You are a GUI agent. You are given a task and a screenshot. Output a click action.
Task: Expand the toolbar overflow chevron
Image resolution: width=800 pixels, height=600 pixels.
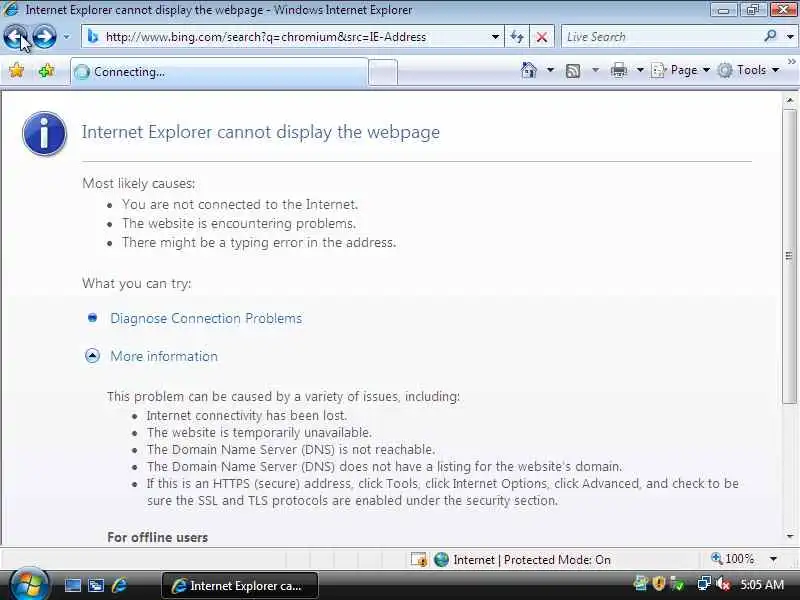[792, 62]
